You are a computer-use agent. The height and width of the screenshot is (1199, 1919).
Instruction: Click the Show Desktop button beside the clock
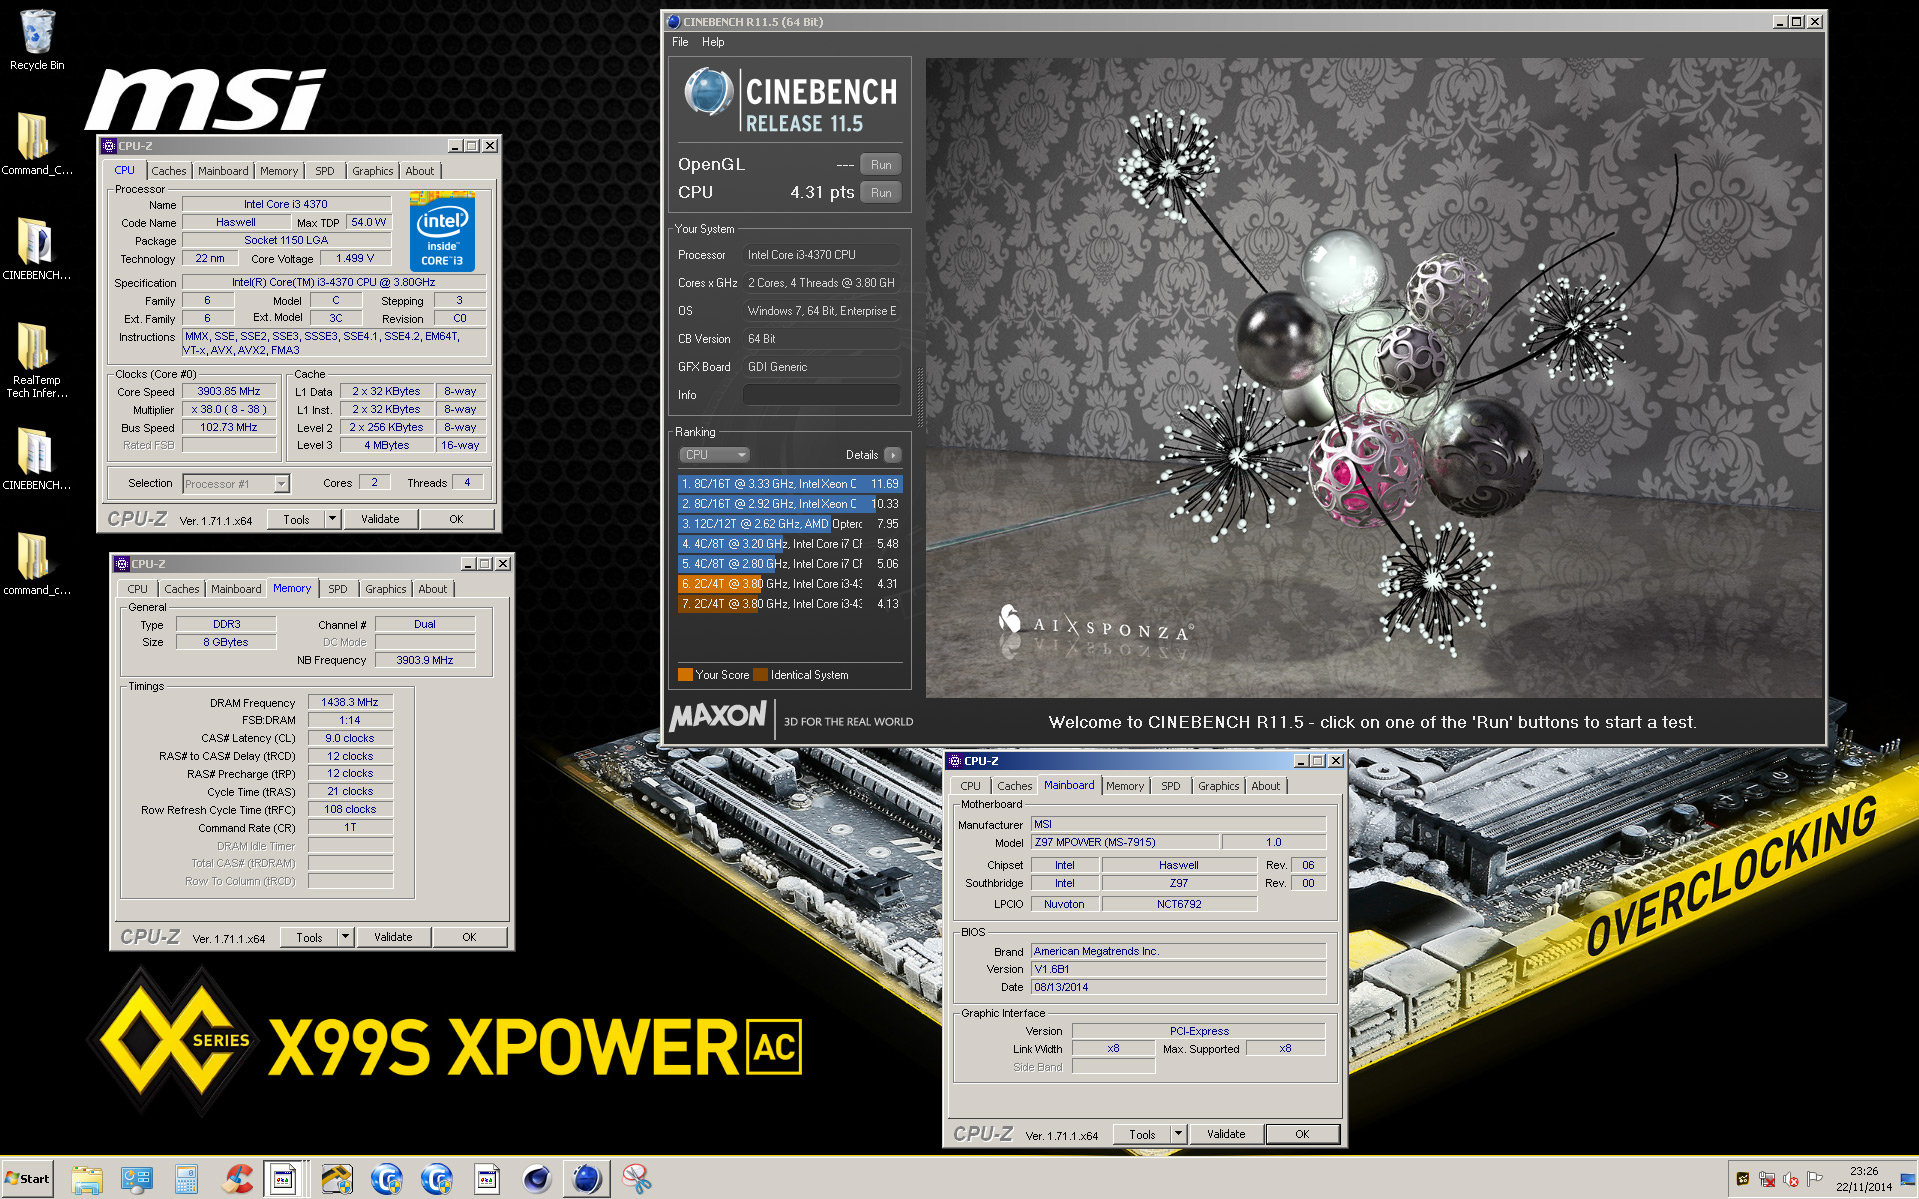point(1908,1179)
